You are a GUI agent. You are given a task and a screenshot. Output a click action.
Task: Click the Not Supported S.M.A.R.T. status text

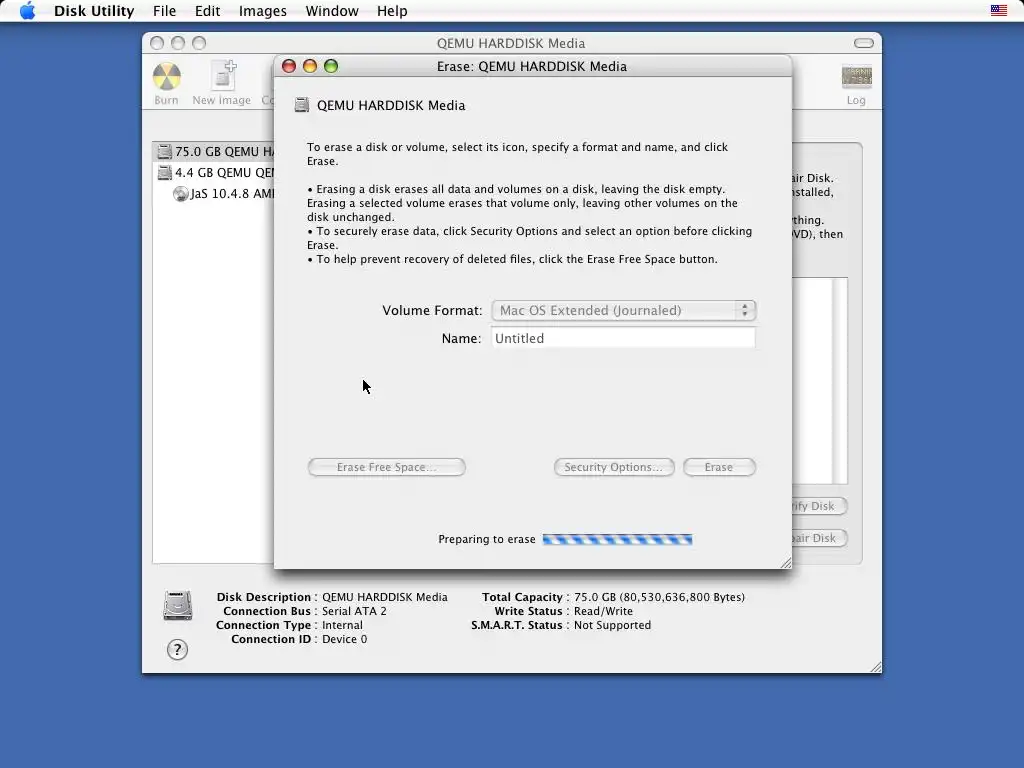pyautogui.click(x=613, y=625)
